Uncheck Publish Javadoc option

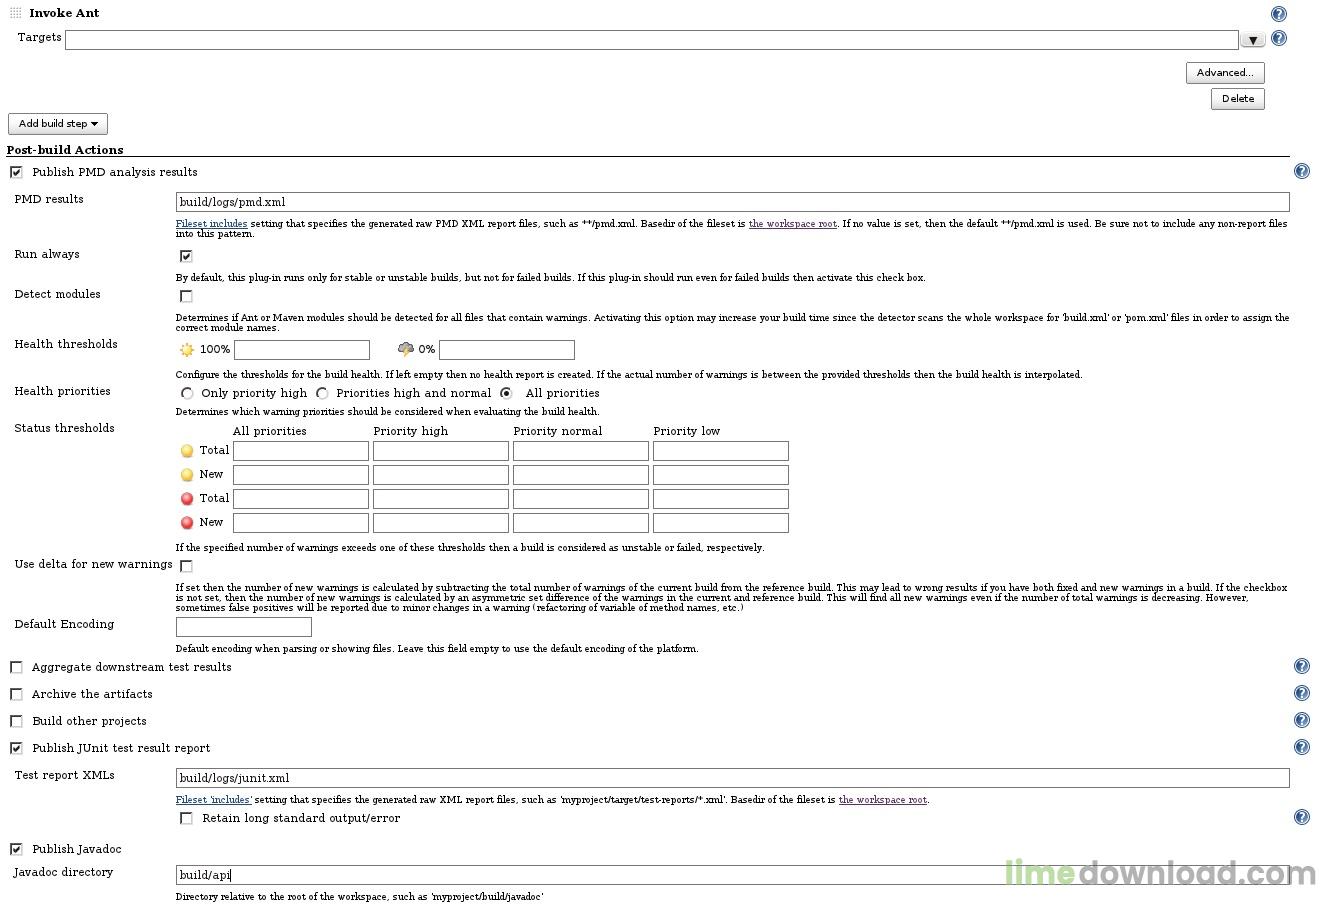16,849
